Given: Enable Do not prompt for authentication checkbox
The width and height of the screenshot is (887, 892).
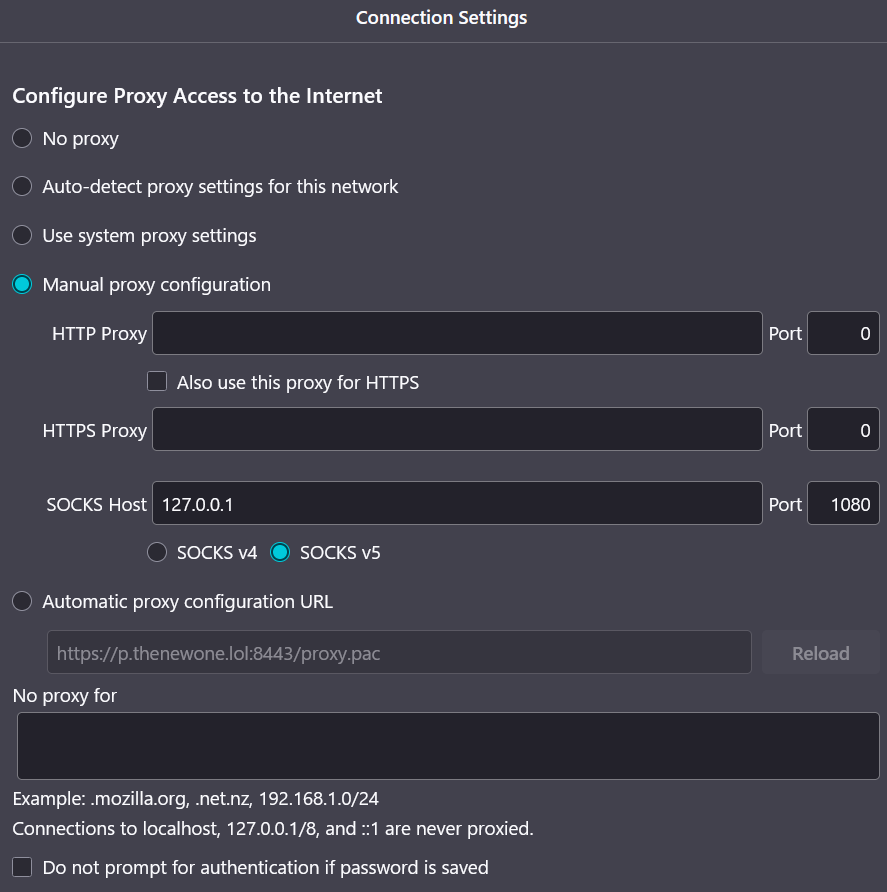Looking at the screenshot, I should click(22, 868).
